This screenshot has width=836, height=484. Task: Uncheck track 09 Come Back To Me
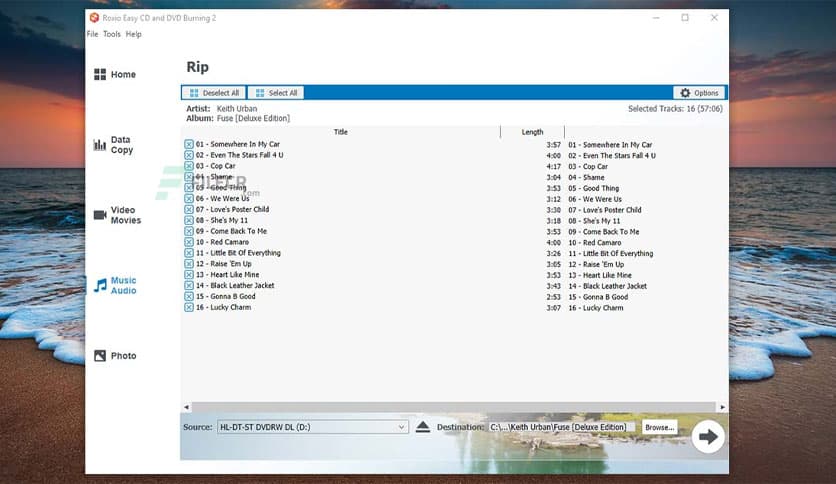pyautogui.click(x=189, y=231)
